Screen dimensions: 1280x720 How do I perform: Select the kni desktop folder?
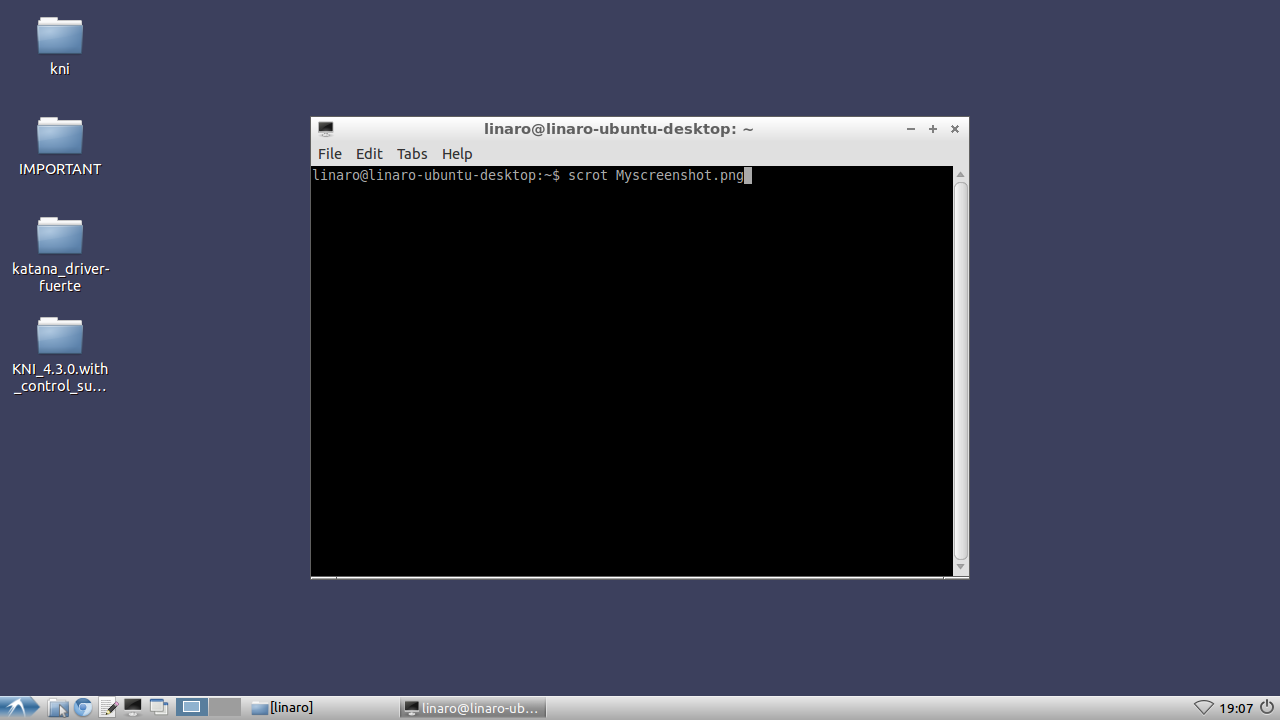(60, 46)
